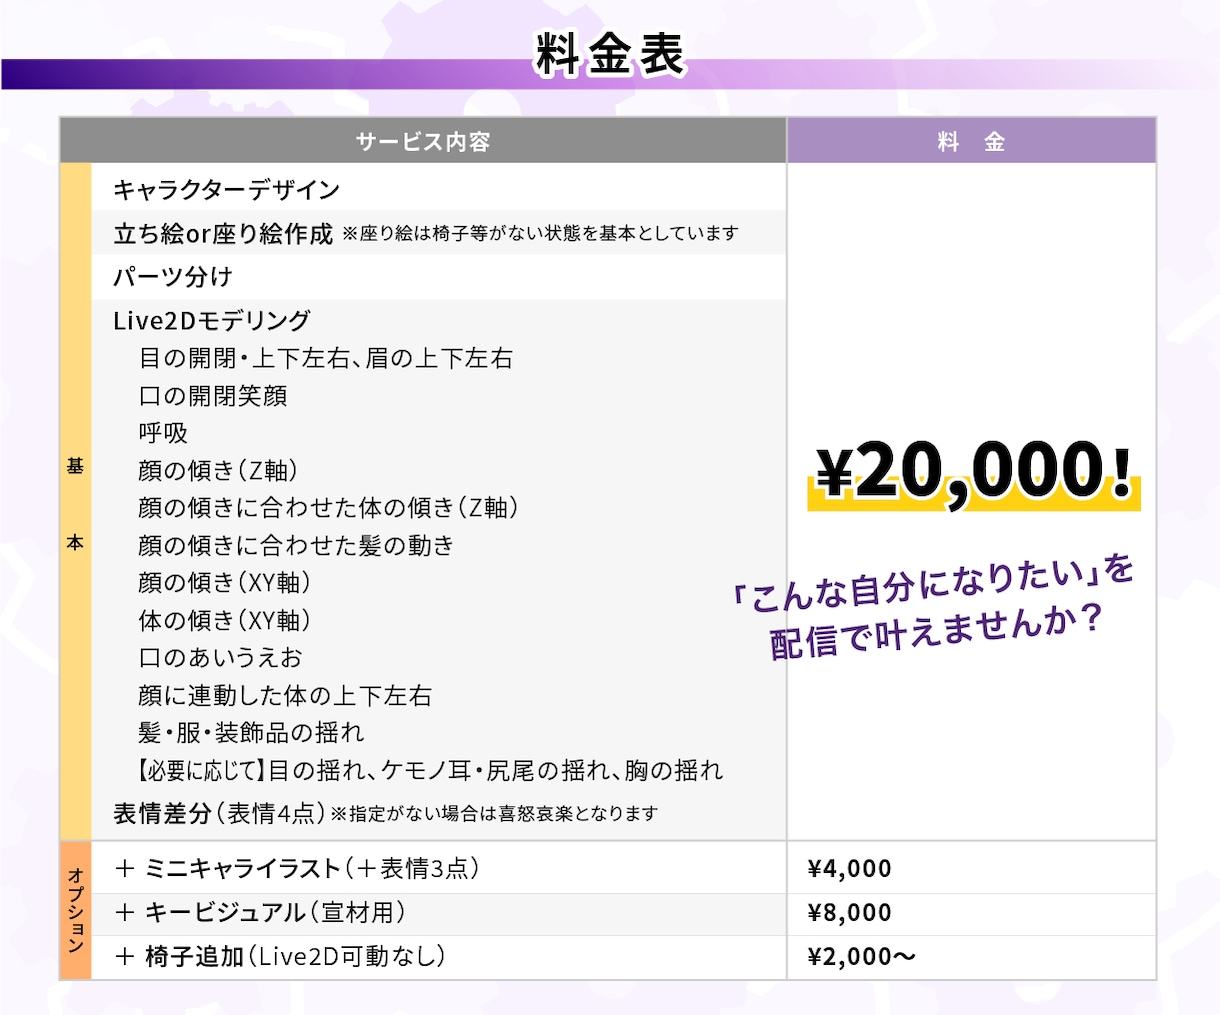Click the 体の傾き(XY軸) line
This screenshot has width=1220, height=1015.
225,620
